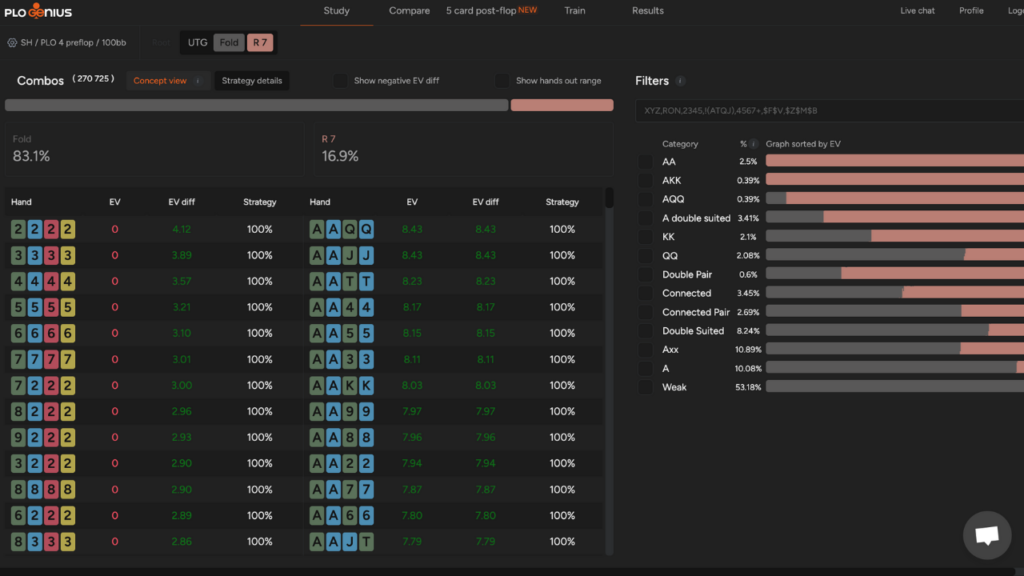Image resolution: width=1024 pixels, height=576 pixels.
Task: Check the Weak category filter
Action: (x=645, y=387)
